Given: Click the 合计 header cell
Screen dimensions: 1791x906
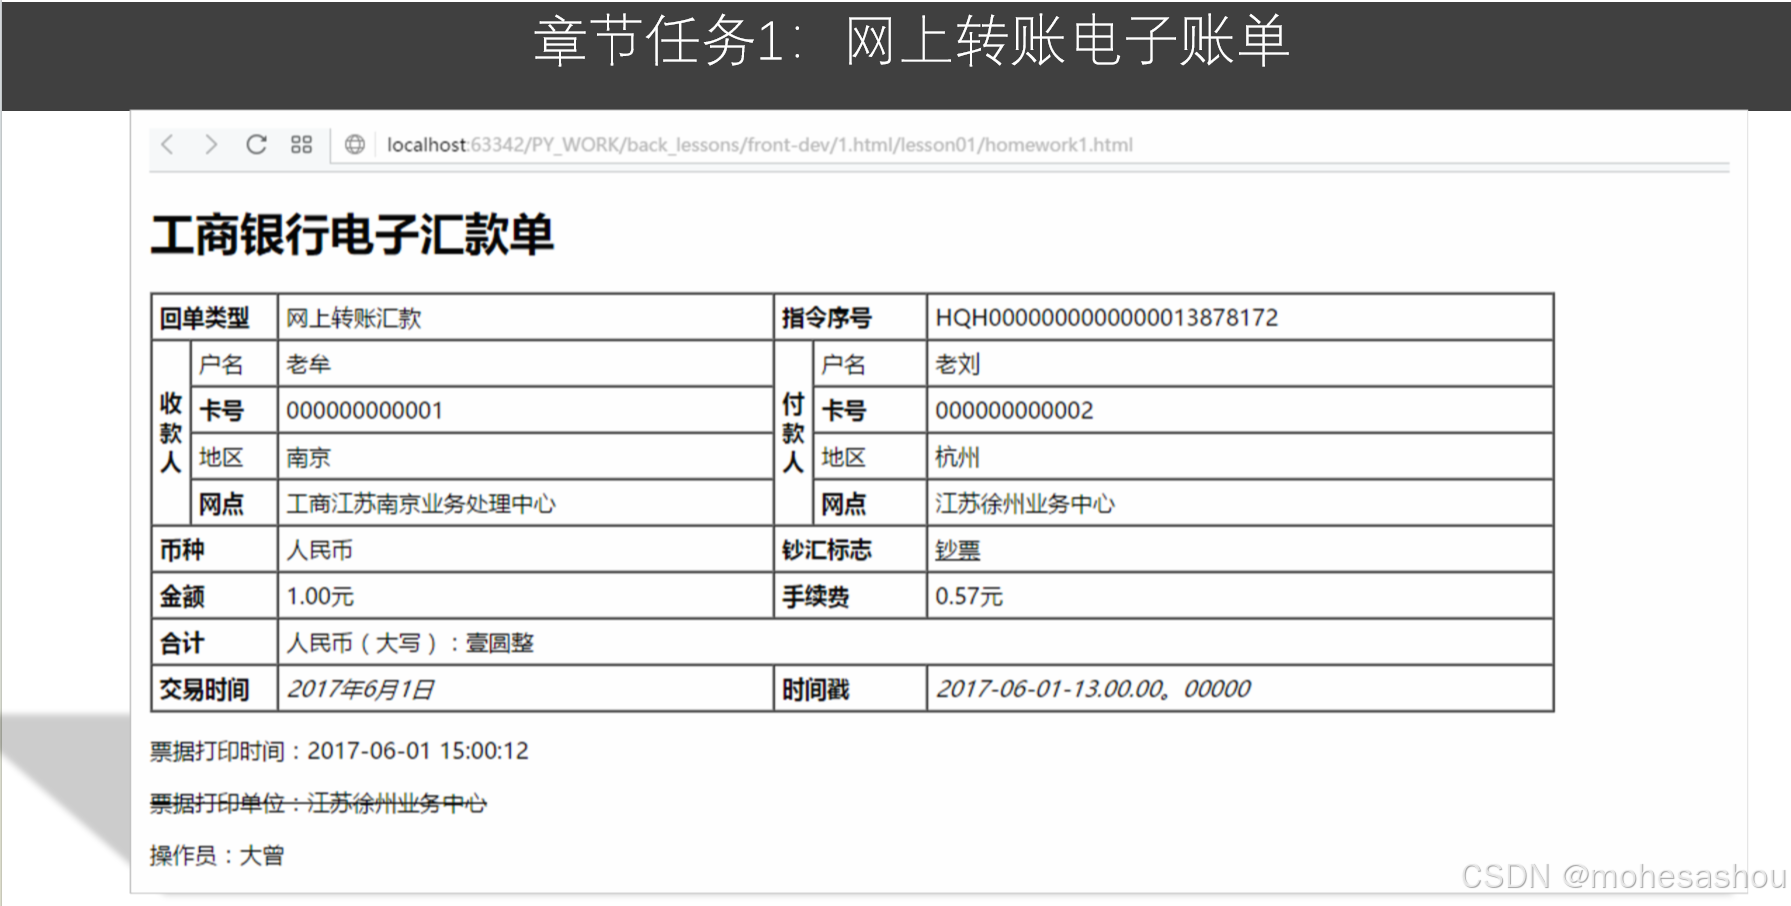Looking at the screenshot, I should 214,642.
